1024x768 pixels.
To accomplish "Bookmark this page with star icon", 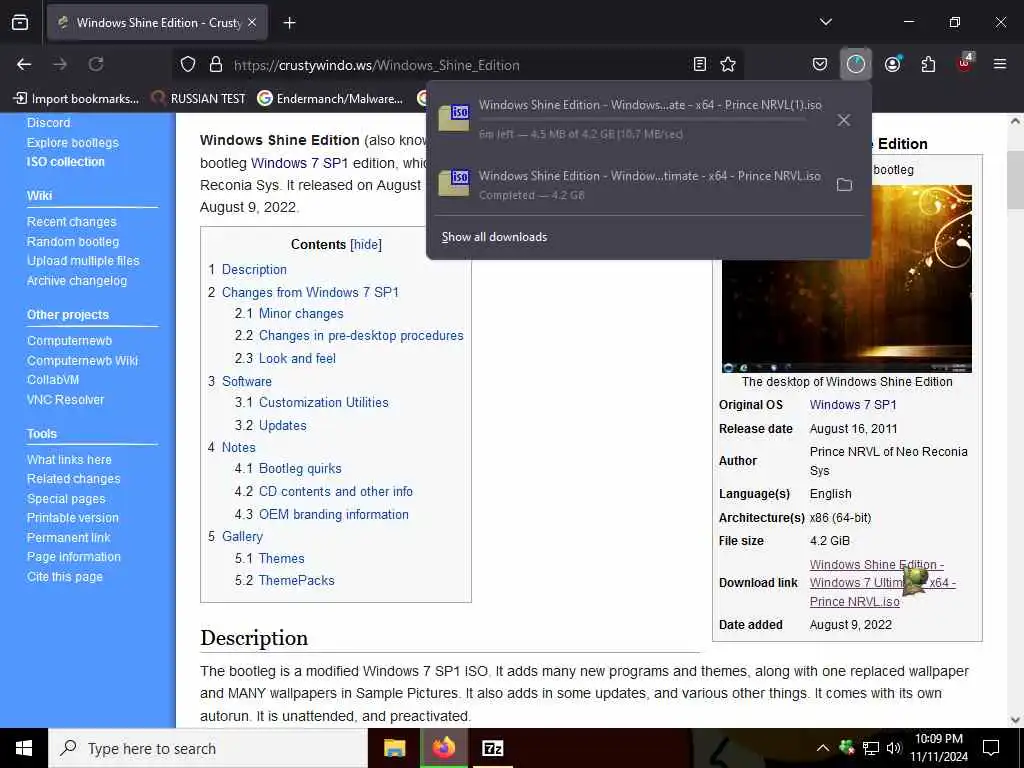I will pos(728,64).
